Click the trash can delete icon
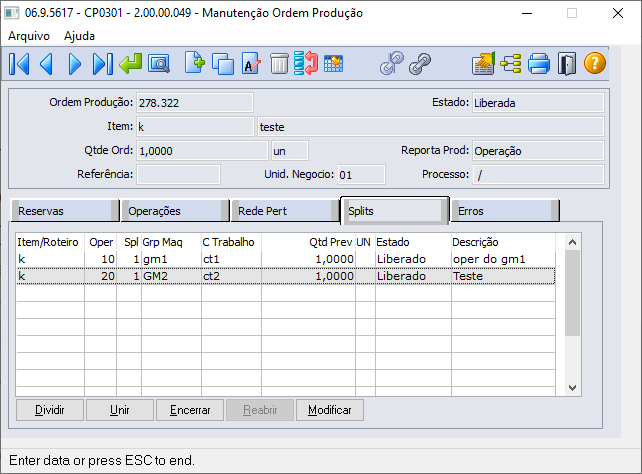The image size is (642, 474). pyautogui.click(x=279, y=64)
